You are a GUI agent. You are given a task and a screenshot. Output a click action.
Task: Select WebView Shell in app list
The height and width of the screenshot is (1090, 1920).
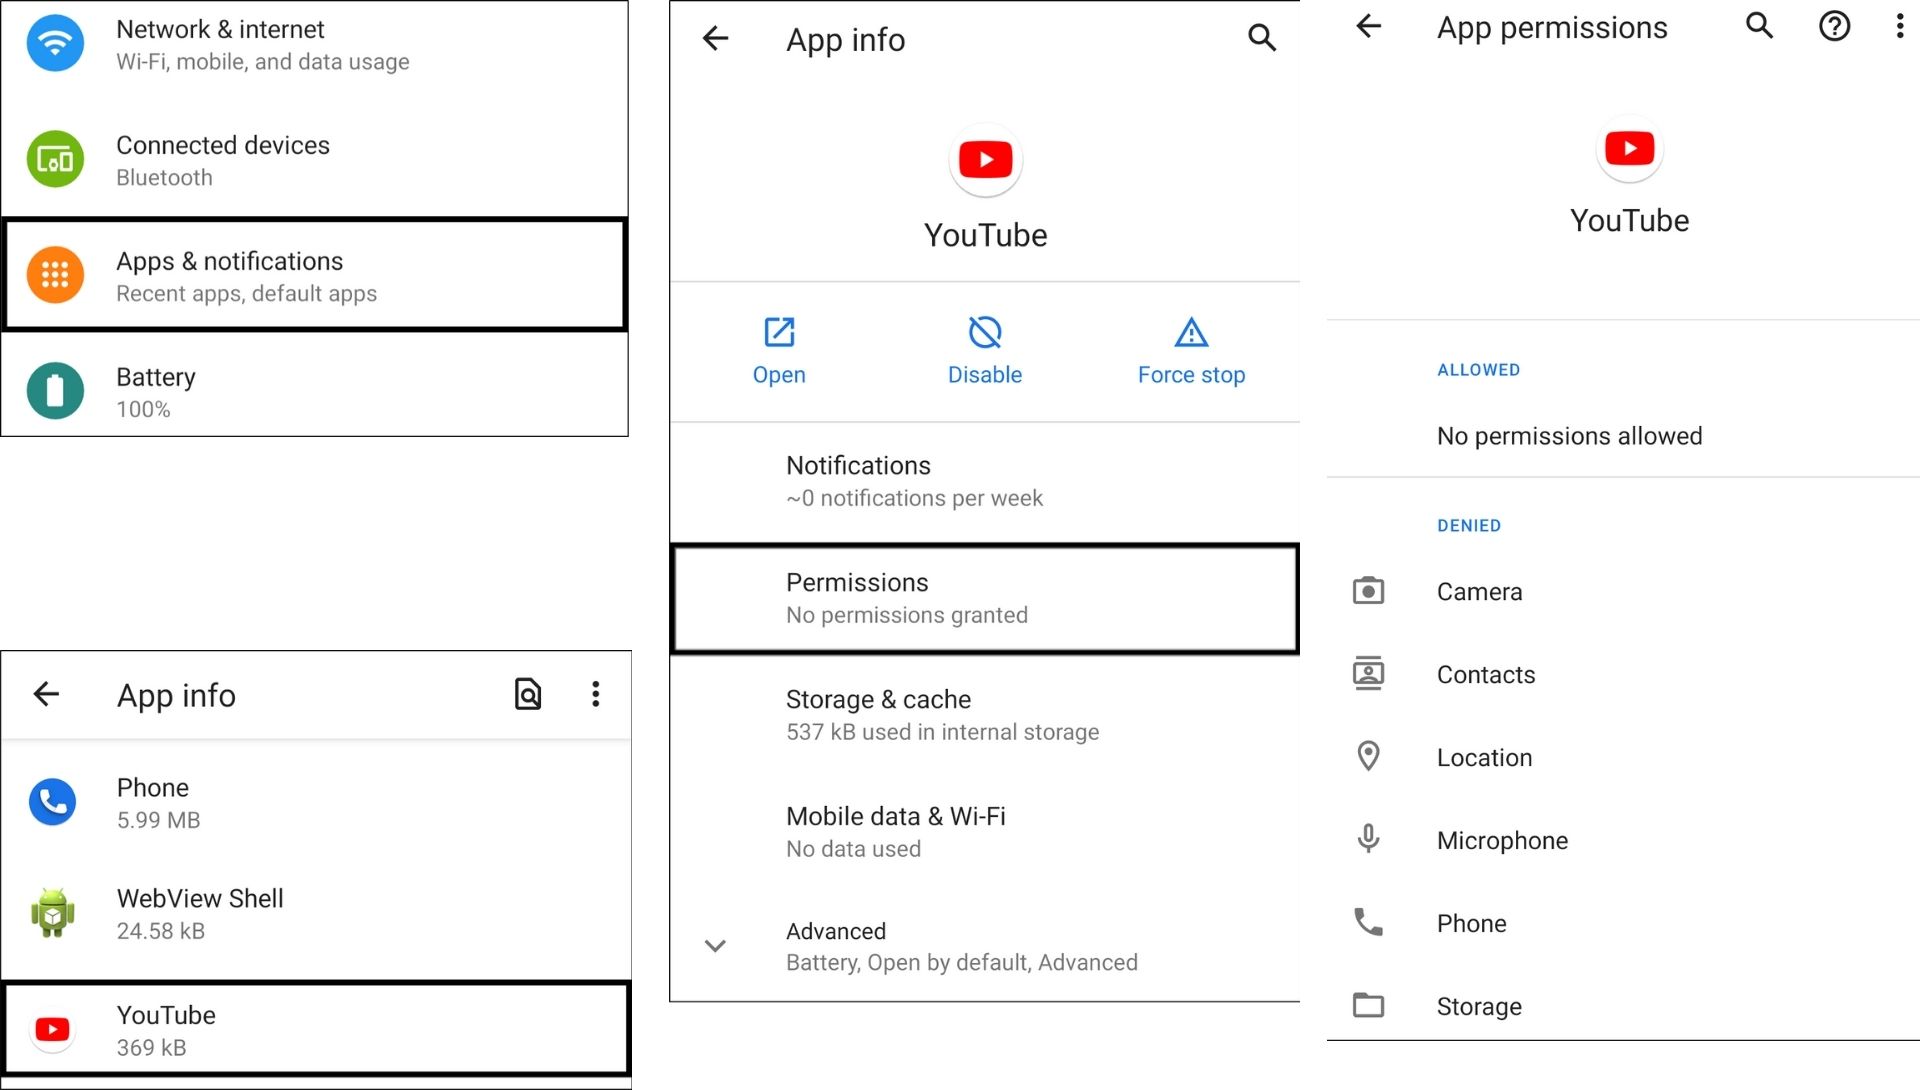(316, 913)
